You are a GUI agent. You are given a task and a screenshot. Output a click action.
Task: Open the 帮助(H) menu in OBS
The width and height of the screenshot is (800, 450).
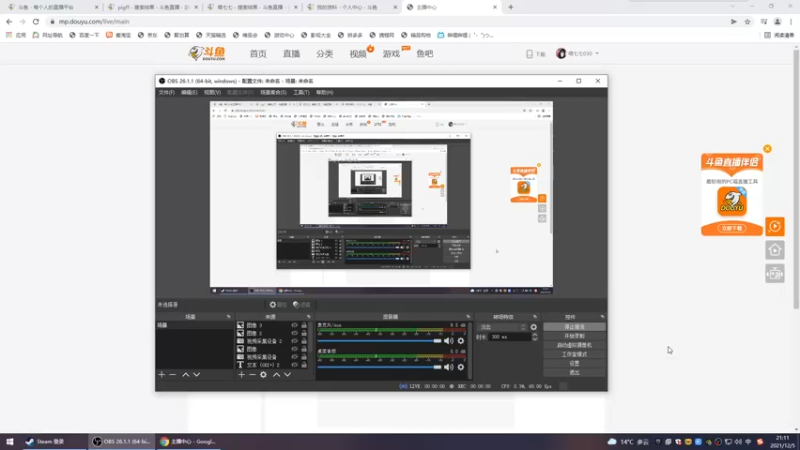324,92
